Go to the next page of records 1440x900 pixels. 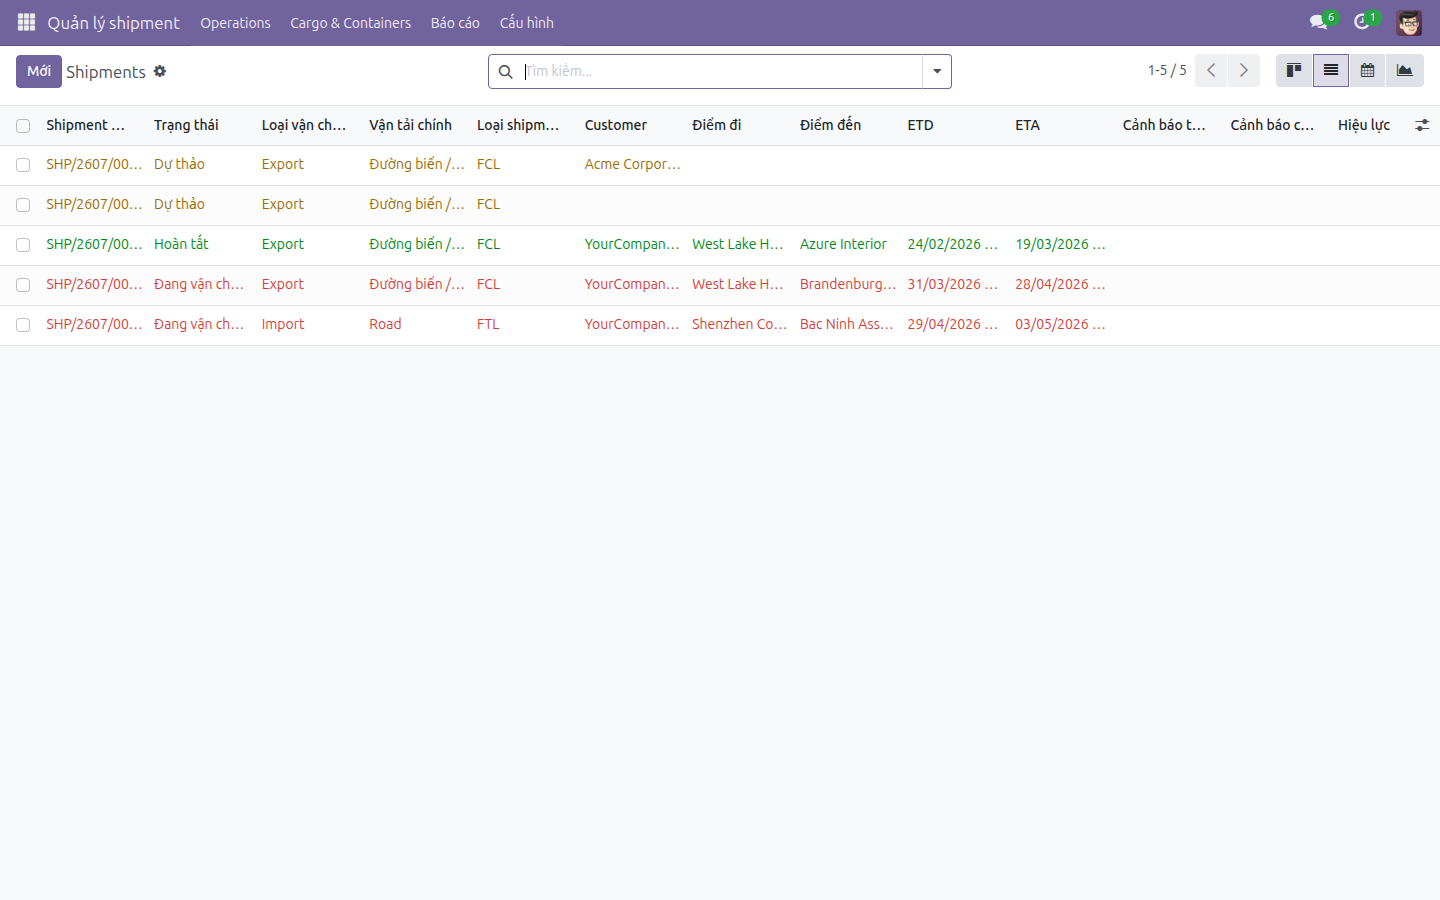point(1244,71)
